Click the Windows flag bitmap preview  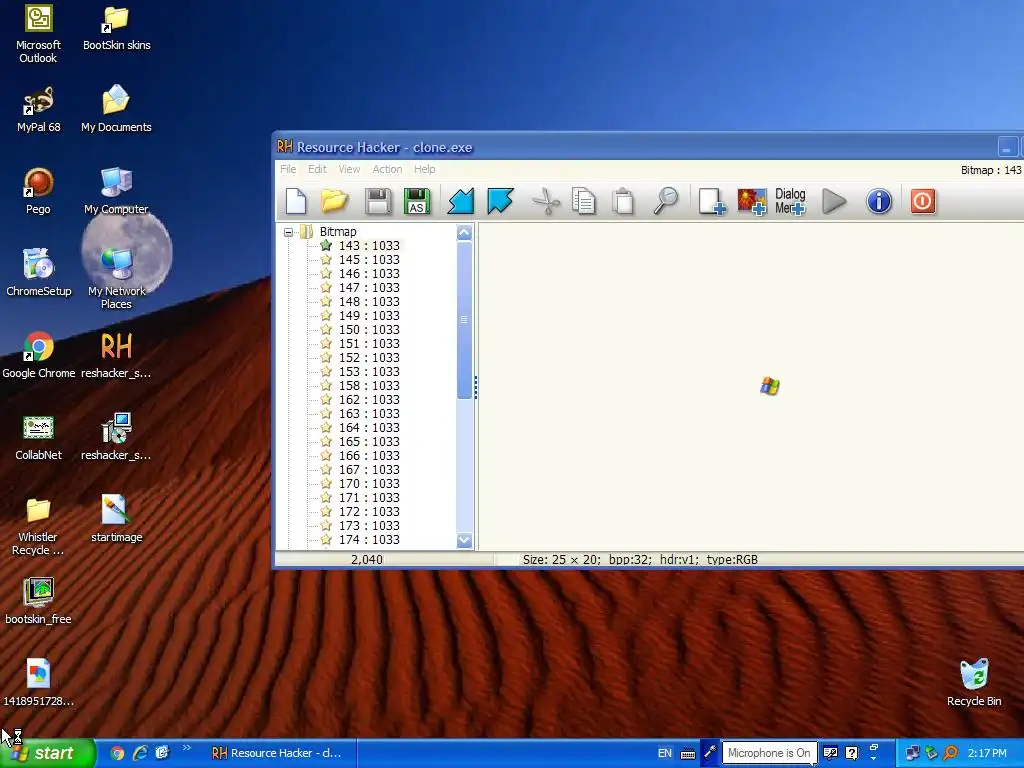770,386
